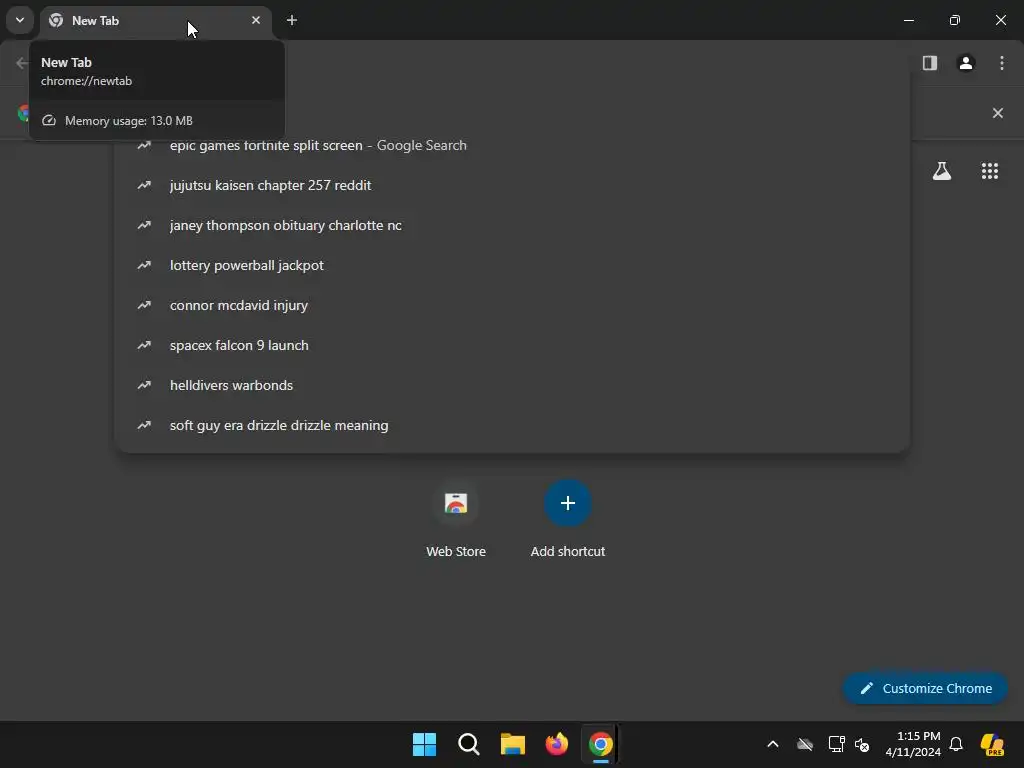Viewport: 1024px width, 768px height.
Task: Open the Google apps grid
Action: tap(990, 171)
